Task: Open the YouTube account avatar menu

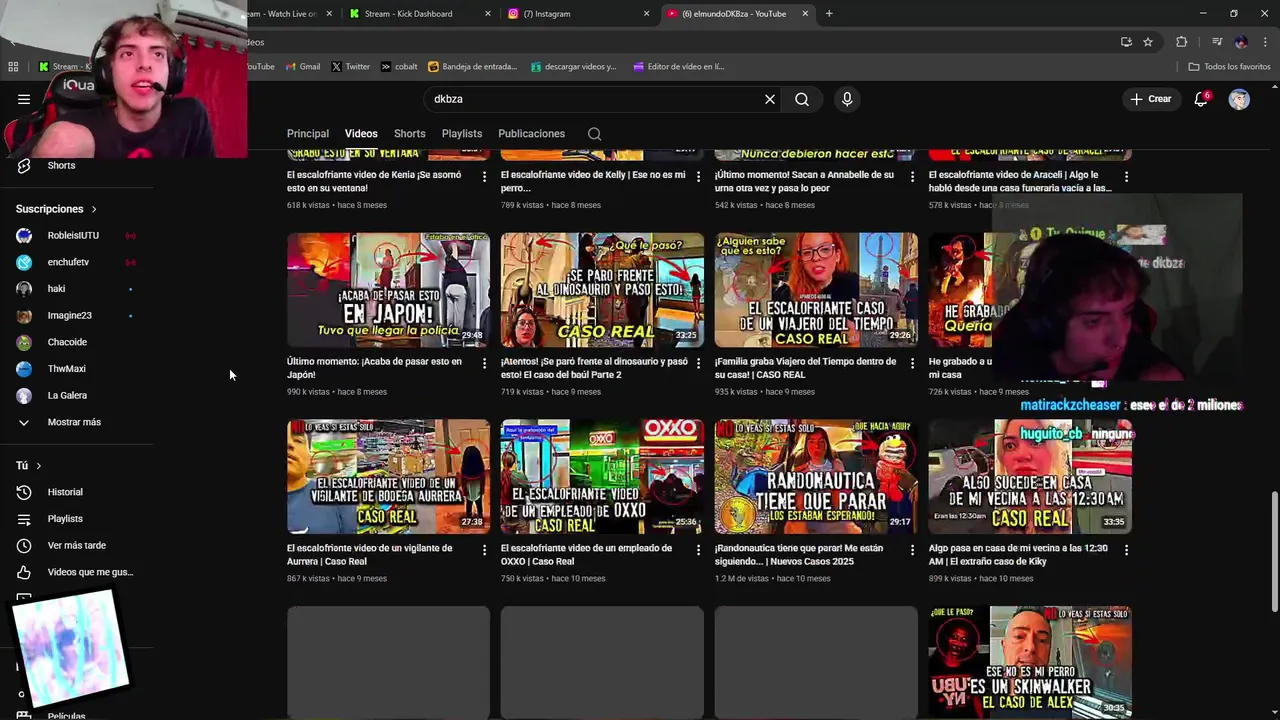Action: (x=1239, y=99)
